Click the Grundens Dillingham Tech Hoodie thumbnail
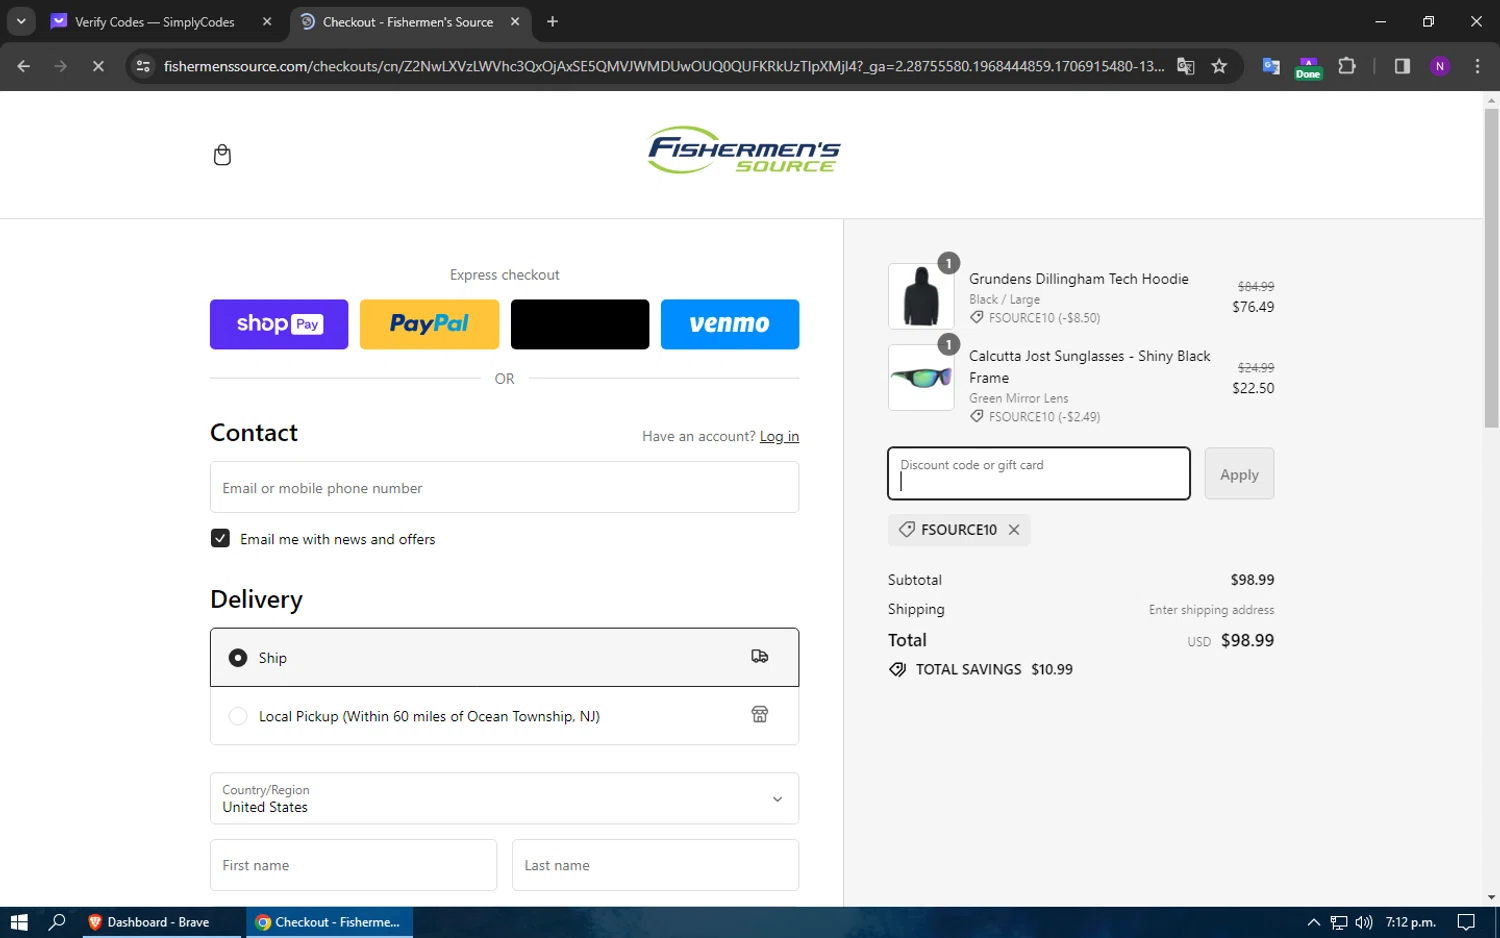1500x938 pixels. [921, 296]
